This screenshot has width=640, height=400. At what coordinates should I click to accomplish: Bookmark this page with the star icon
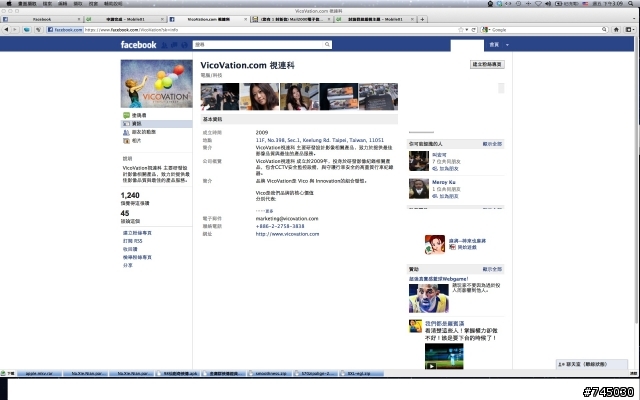[461, 29]
